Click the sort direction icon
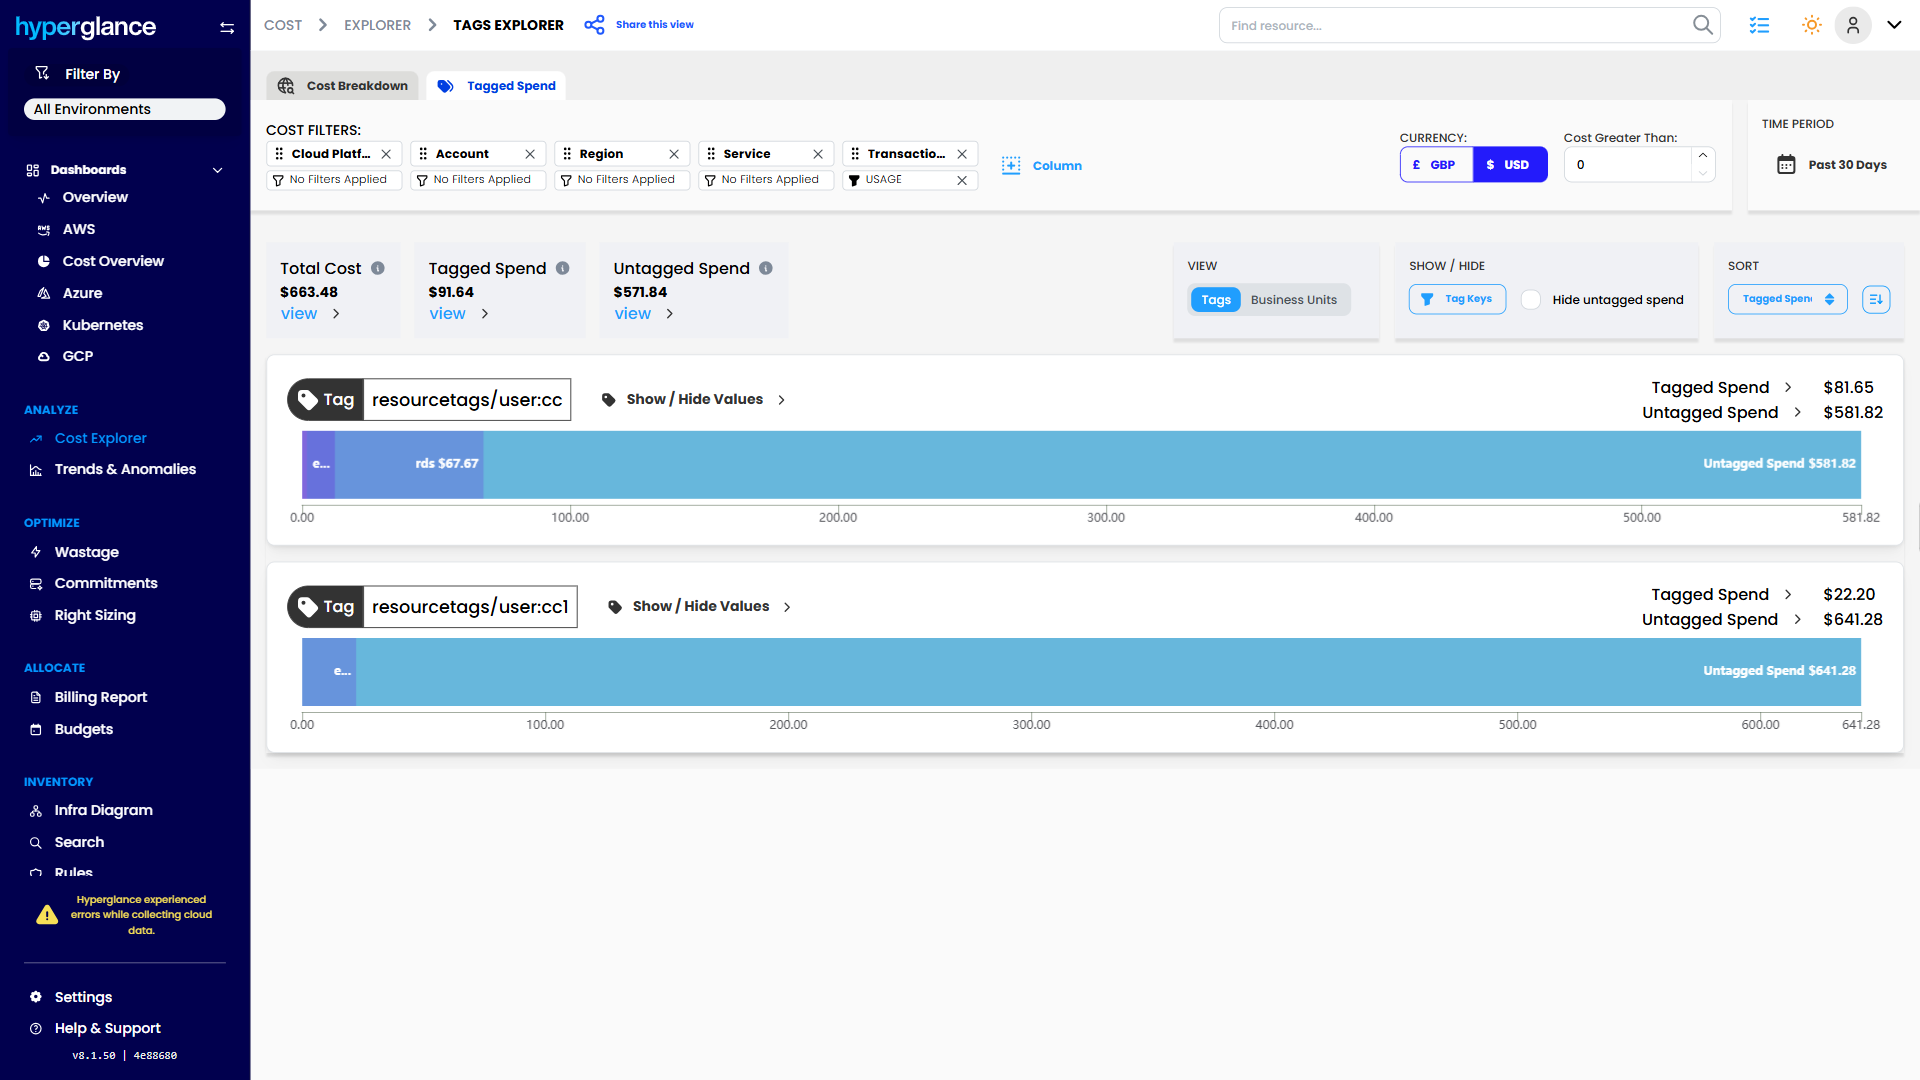This screenshot has width=1920, height=1080. click(x=1876, y=299)
